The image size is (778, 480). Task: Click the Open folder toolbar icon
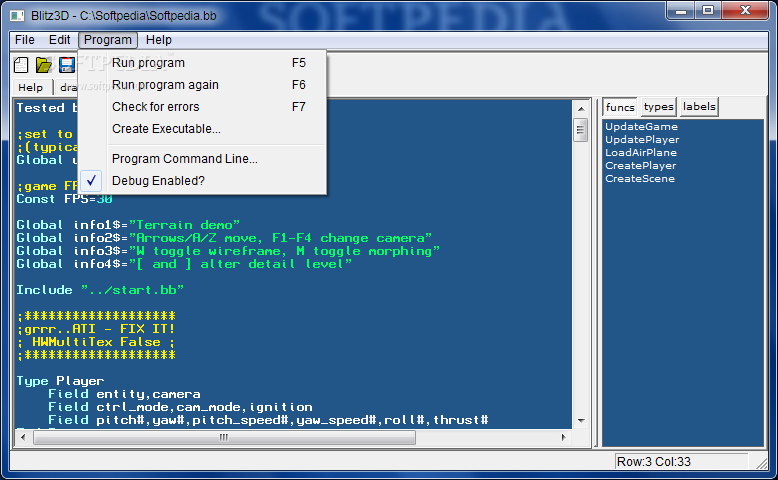[44, 65]
